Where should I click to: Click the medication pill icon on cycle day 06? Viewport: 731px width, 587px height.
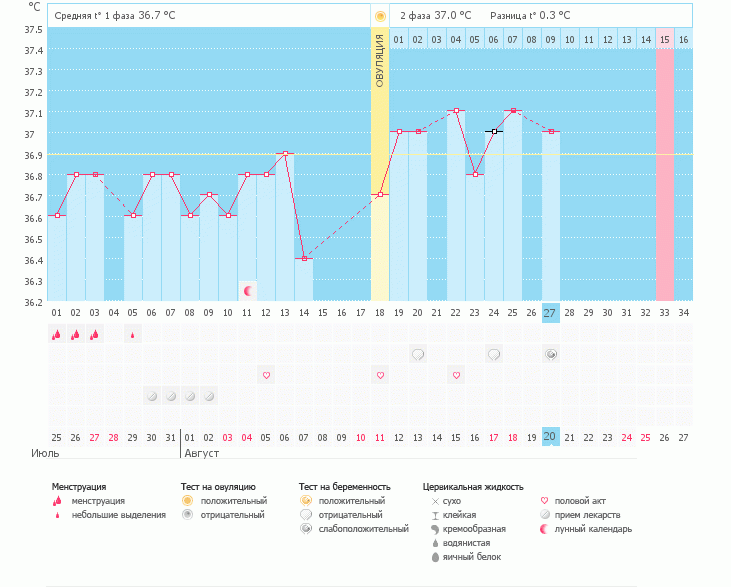[x=152, y=396]
